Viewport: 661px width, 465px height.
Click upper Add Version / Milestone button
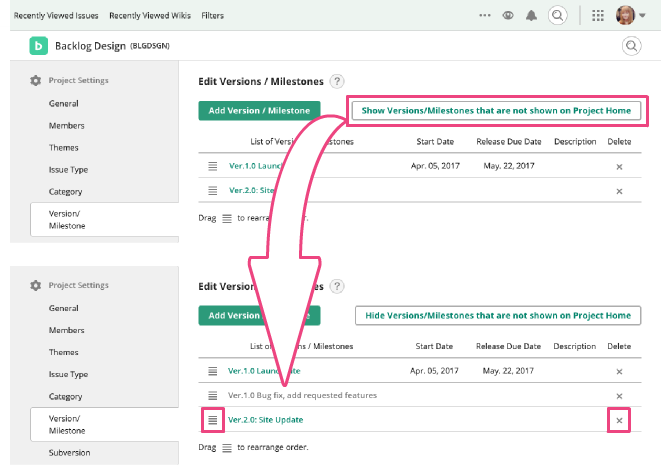tap(259, 110)
